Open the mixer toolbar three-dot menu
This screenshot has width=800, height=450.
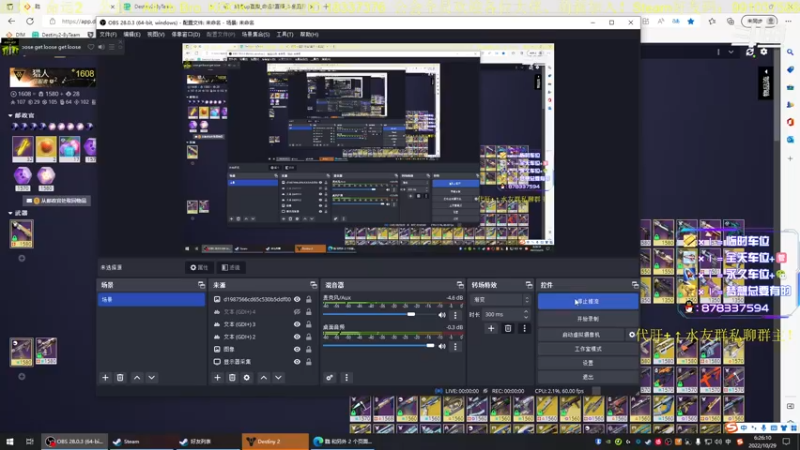(x=346, y=378)
